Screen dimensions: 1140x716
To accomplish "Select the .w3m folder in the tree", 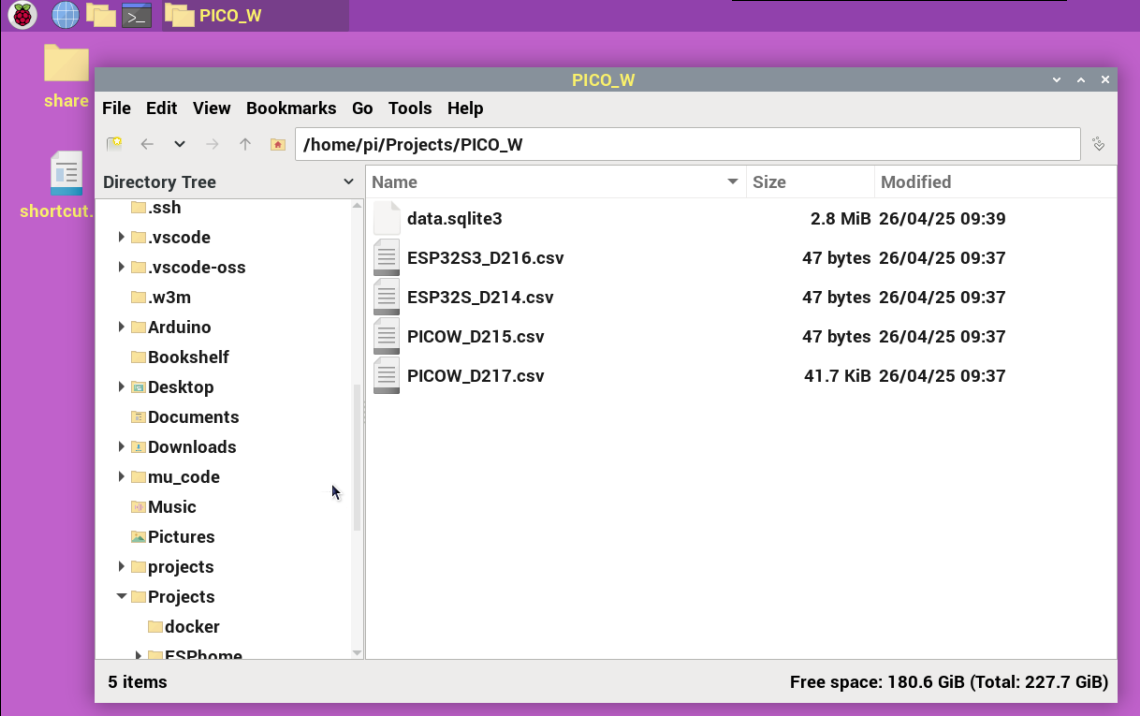I will tap(161, 297).
